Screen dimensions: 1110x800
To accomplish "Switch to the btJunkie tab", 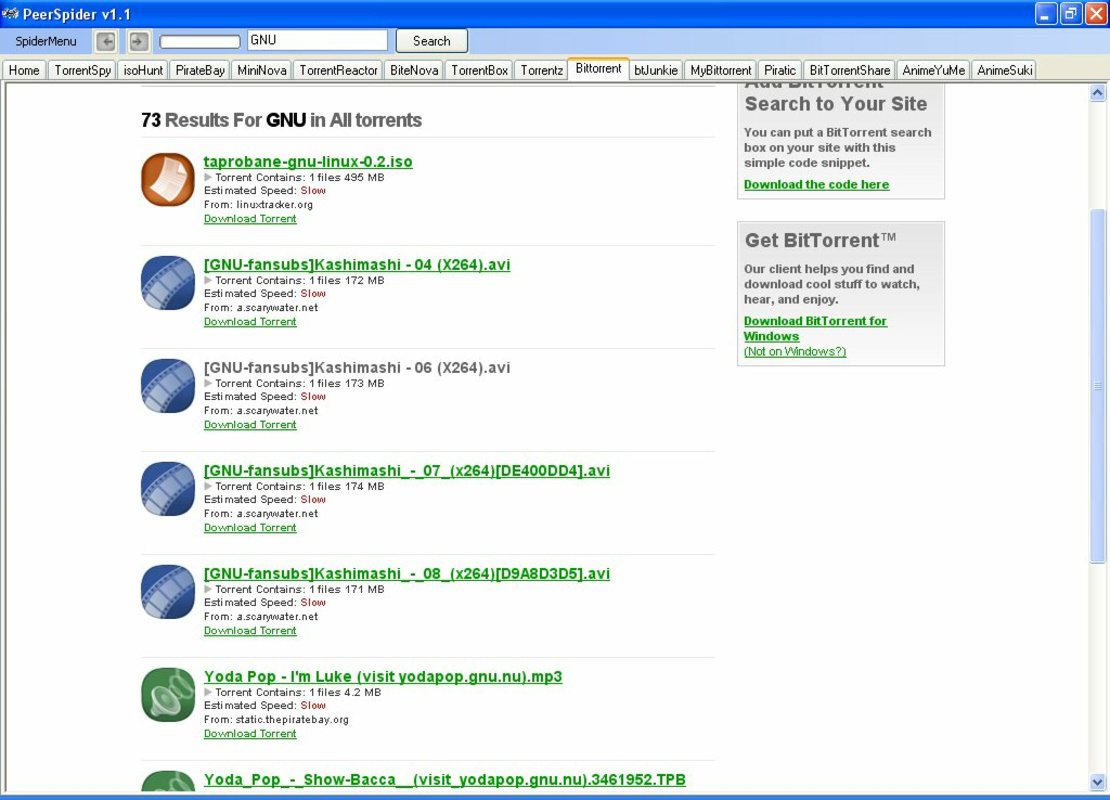I will pyautogui.click(x=656, y=70).
